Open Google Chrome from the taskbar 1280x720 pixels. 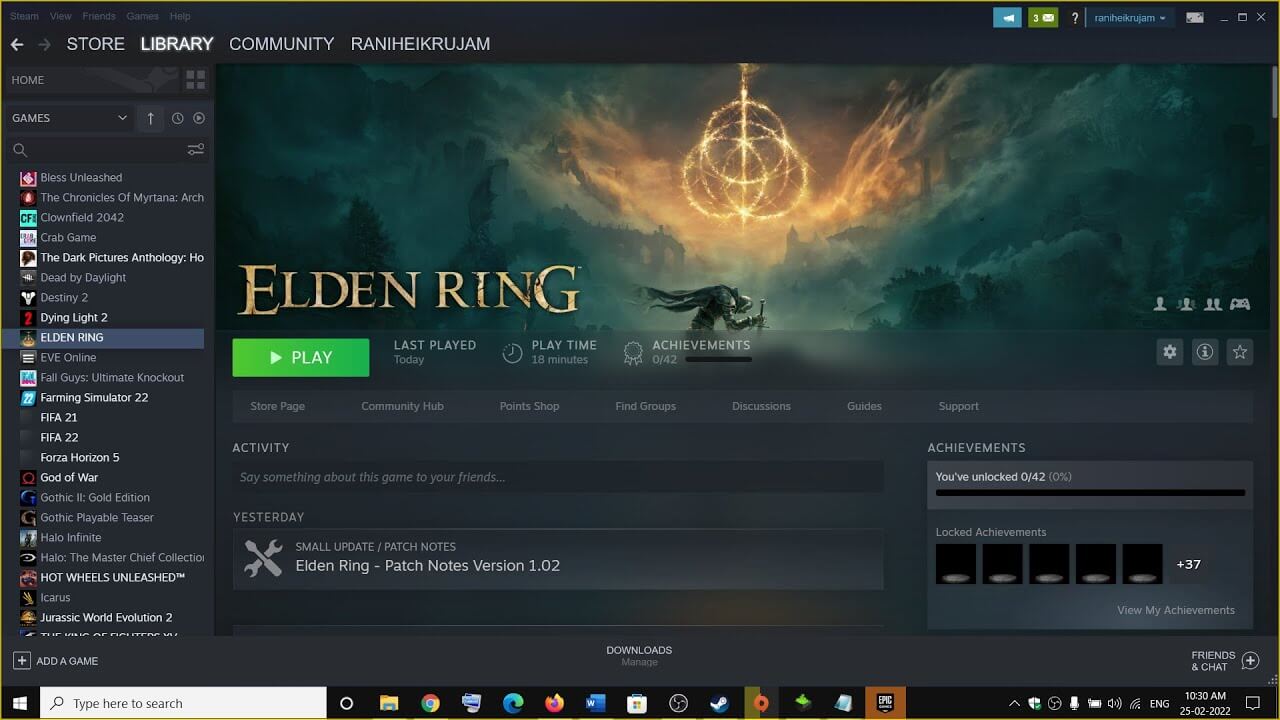tap(430, 703)
